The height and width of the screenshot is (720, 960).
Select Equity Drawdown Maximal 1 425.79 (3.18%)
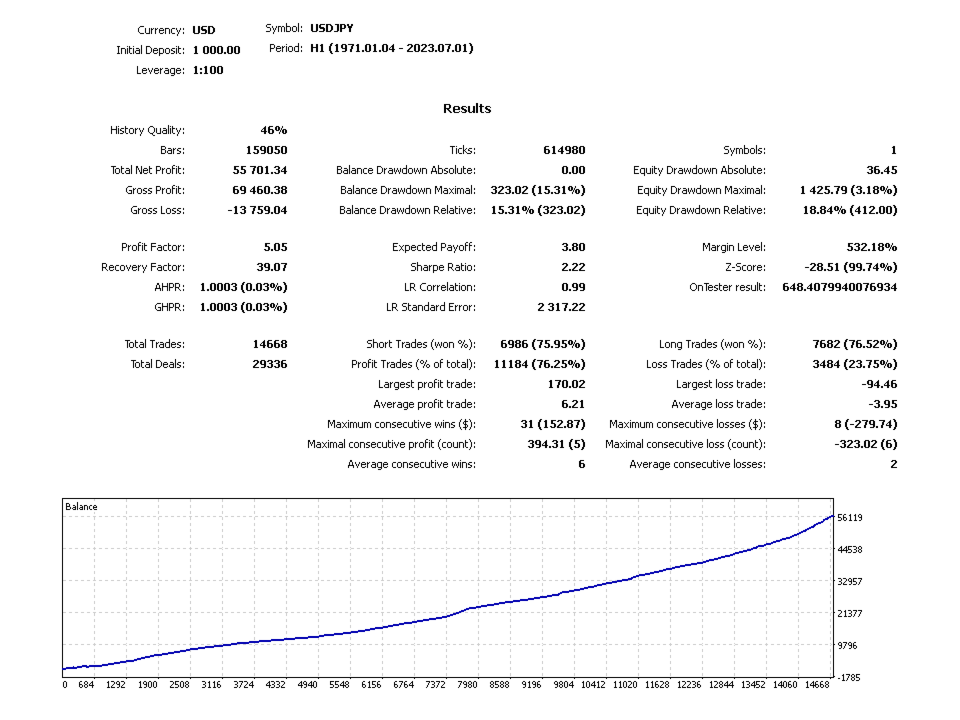click(x=849, y=190)
